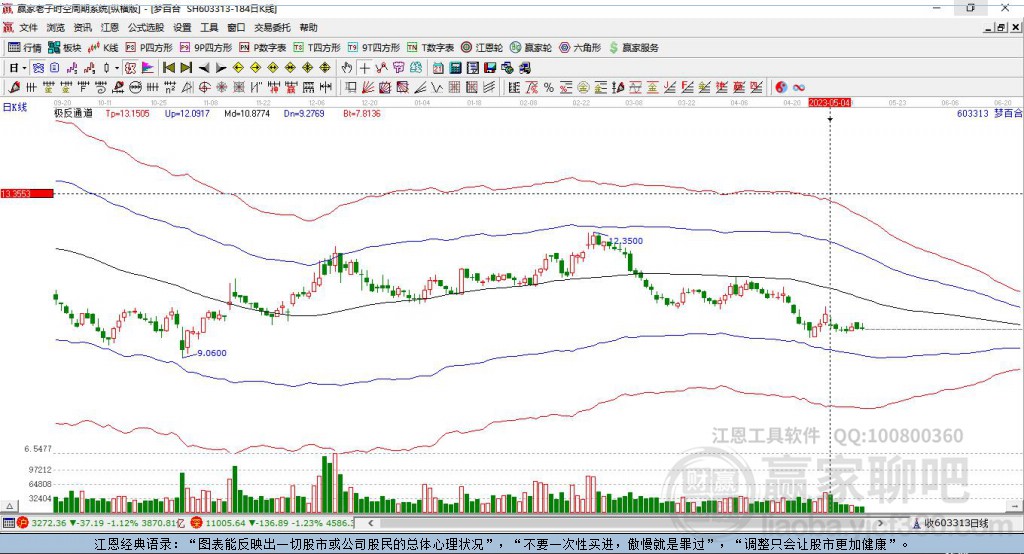
Task: Click the red floppy save icon
Action: (490, 68)
